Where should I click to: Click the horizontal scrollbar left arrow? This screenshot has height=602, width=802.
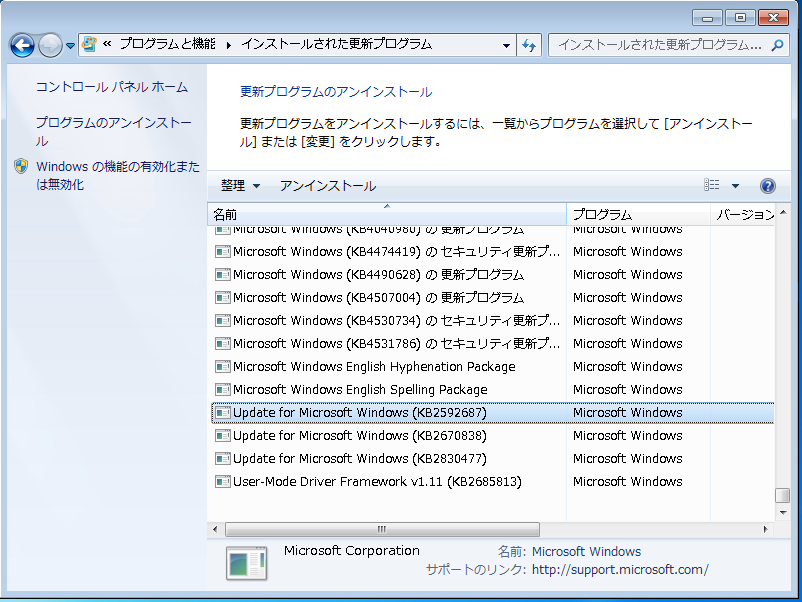click(x=215, y=529)
